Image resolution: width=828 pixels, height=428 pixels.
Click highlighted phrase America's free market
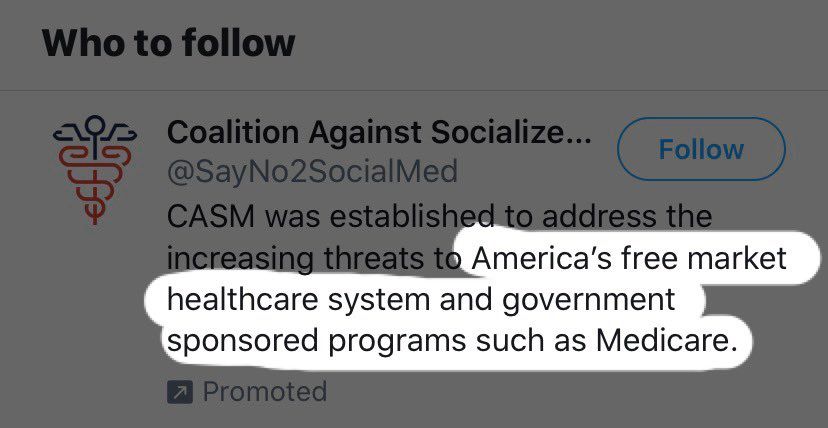pos(629,258)
